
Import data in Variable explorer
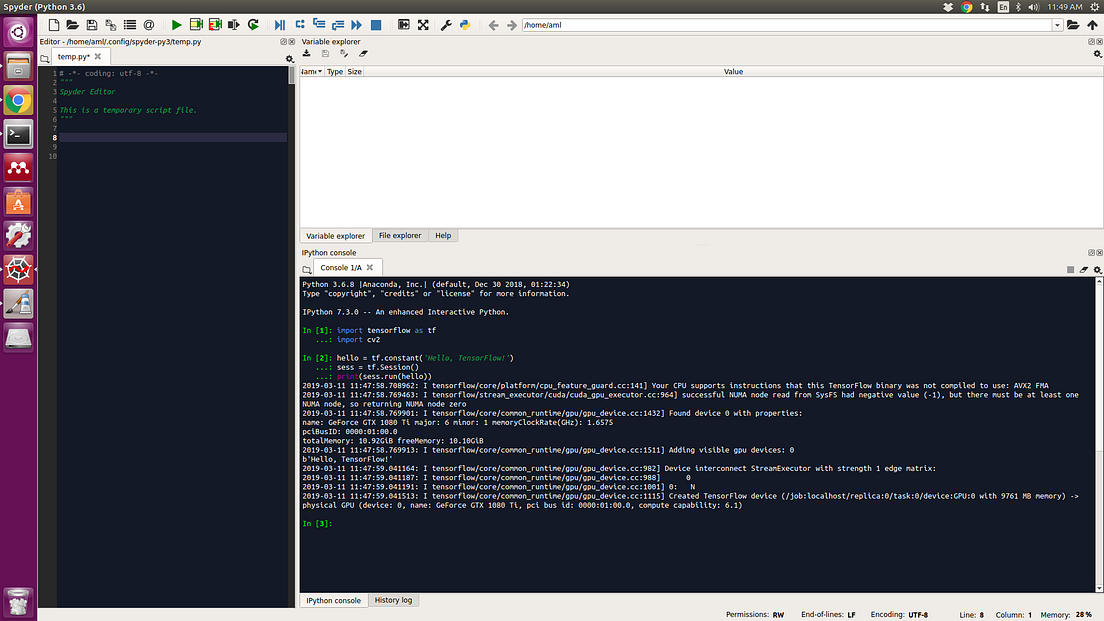coord(306,54)
